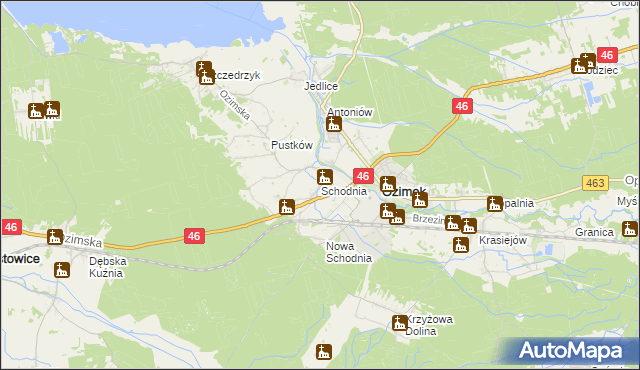The image size is (640, 370).
Task: Select the Nowa Schodnia place label
Action: coord(349,252)
